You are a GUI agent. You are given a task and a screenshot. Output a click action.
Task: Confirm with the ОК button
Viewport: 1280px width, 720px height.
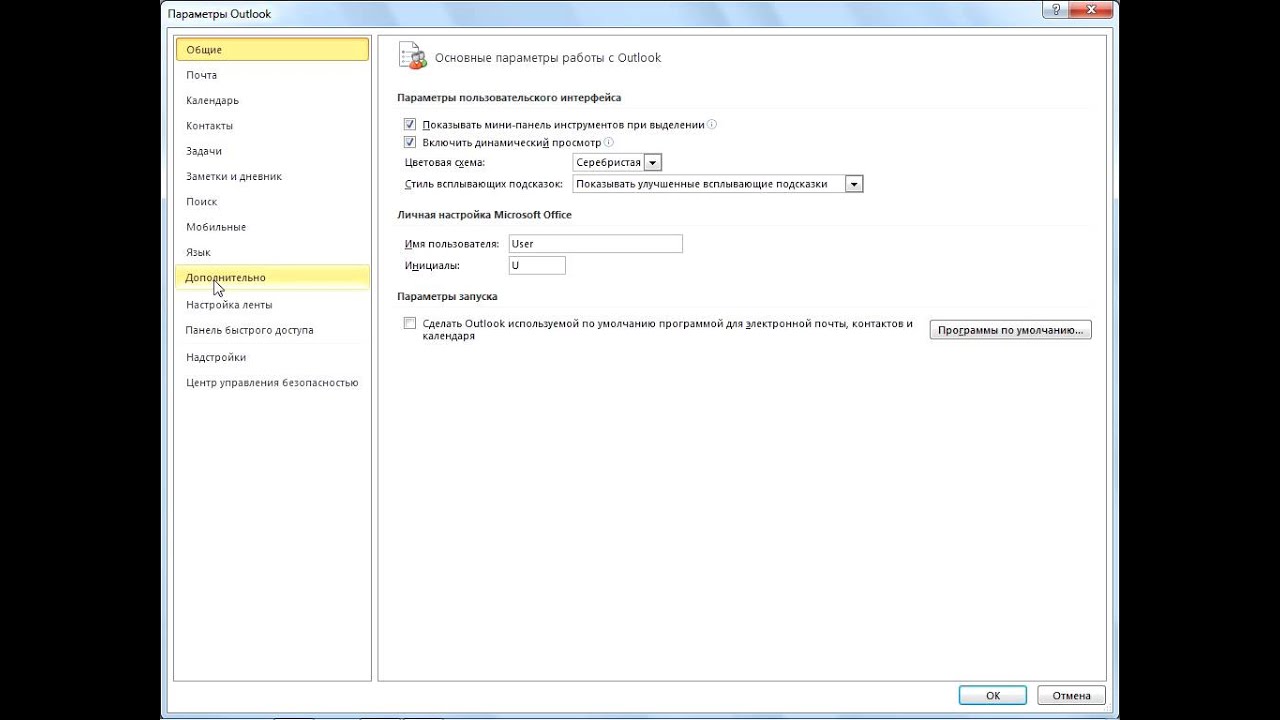coord(993,696)
